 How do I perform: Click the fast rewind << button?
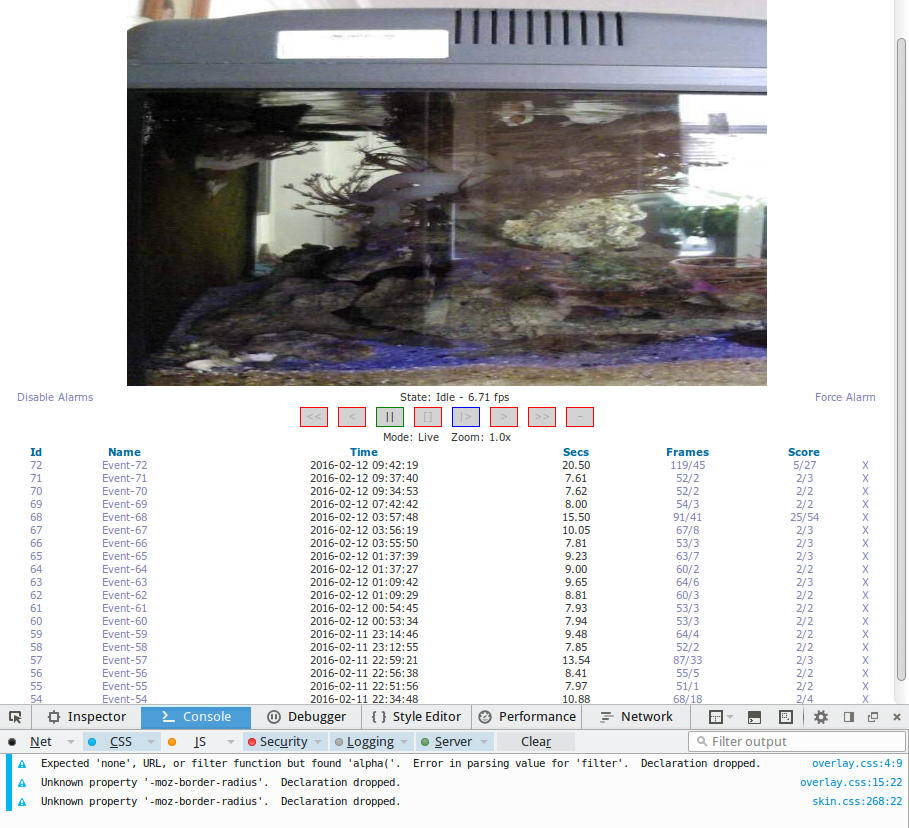pyautogui.click(x=314, y=417)
